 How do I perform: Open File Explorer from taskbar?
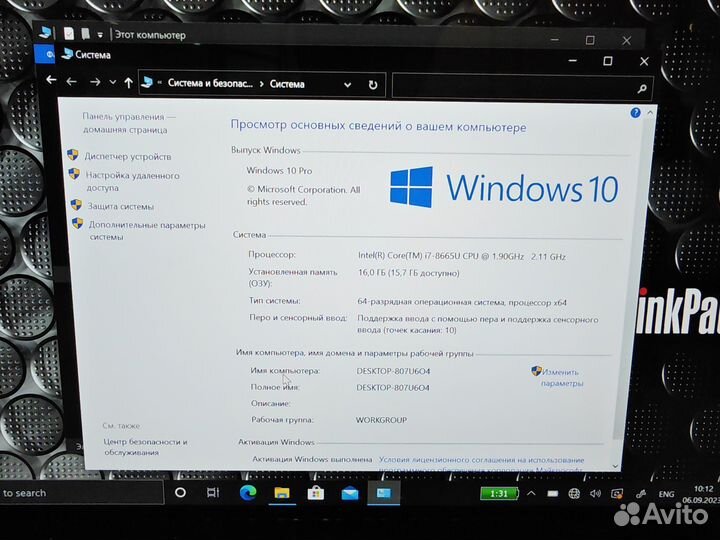pos(281,494)
